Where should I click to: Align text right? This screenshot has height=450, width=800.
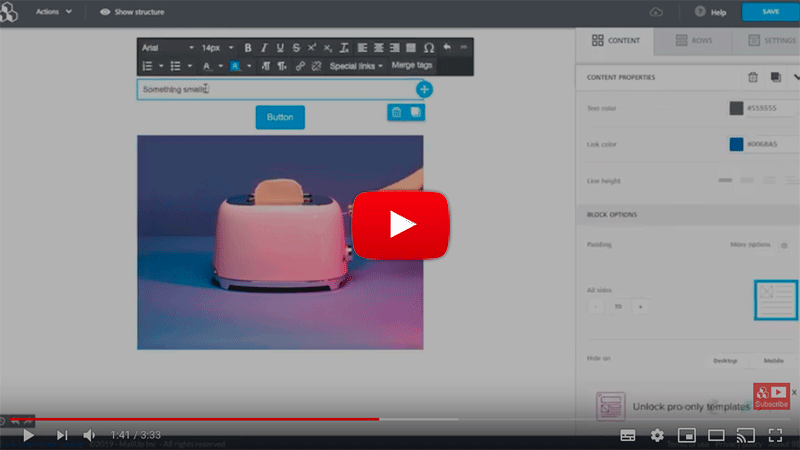pyautogui.click(x=394, y=47)
